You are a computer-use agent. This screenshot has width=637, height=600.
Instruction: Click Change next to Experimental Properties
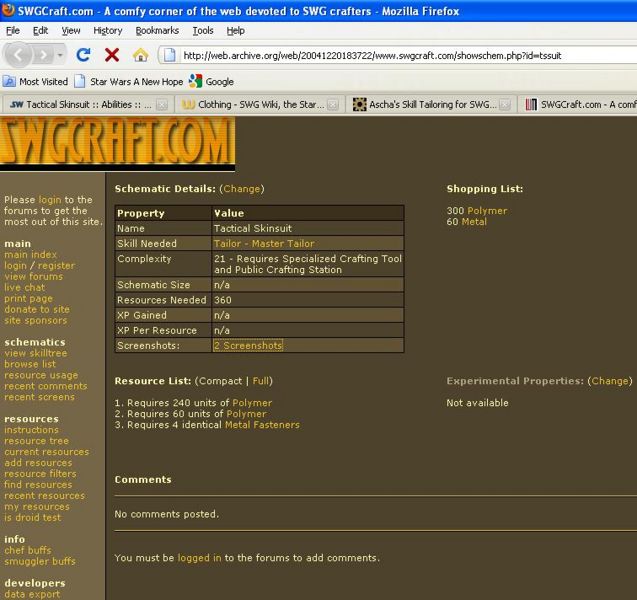609,381
